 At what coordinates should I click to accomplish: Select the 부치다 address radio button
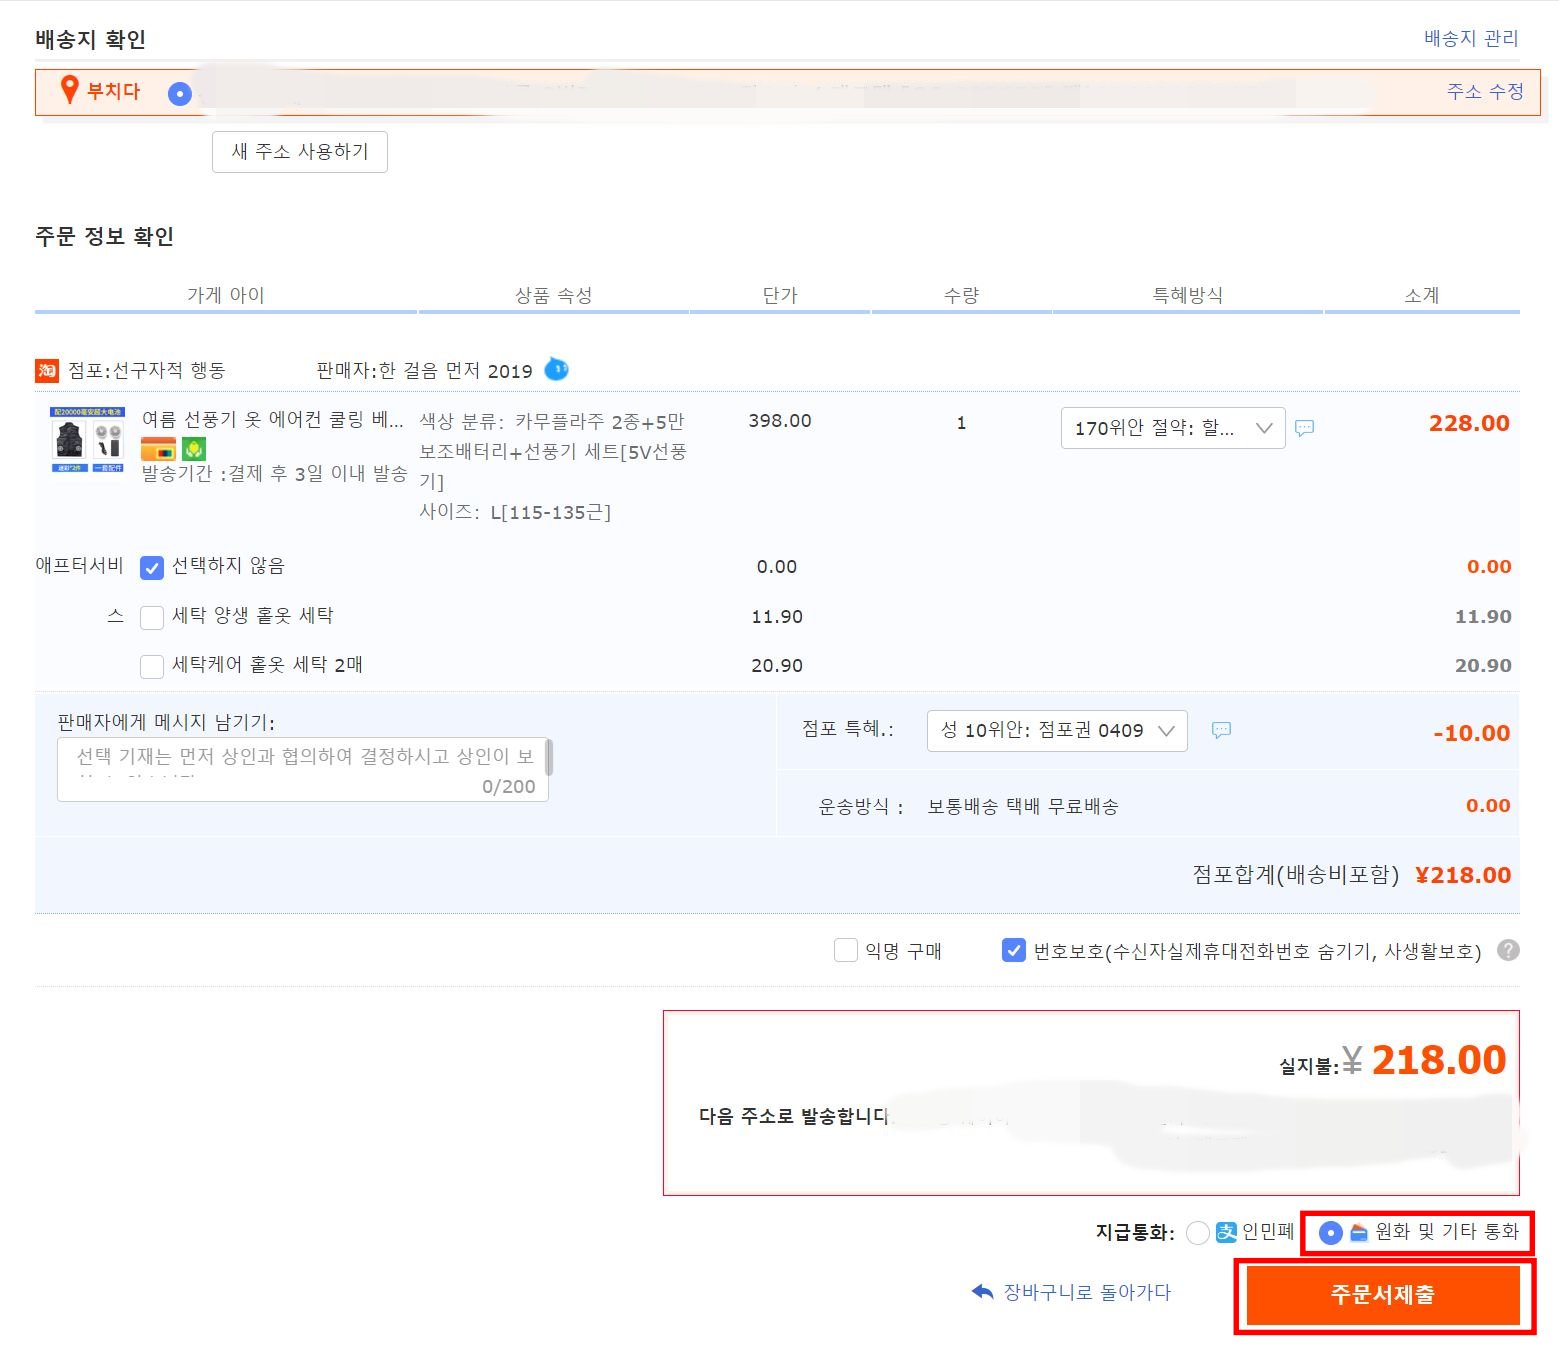click(x=180, y=94)
